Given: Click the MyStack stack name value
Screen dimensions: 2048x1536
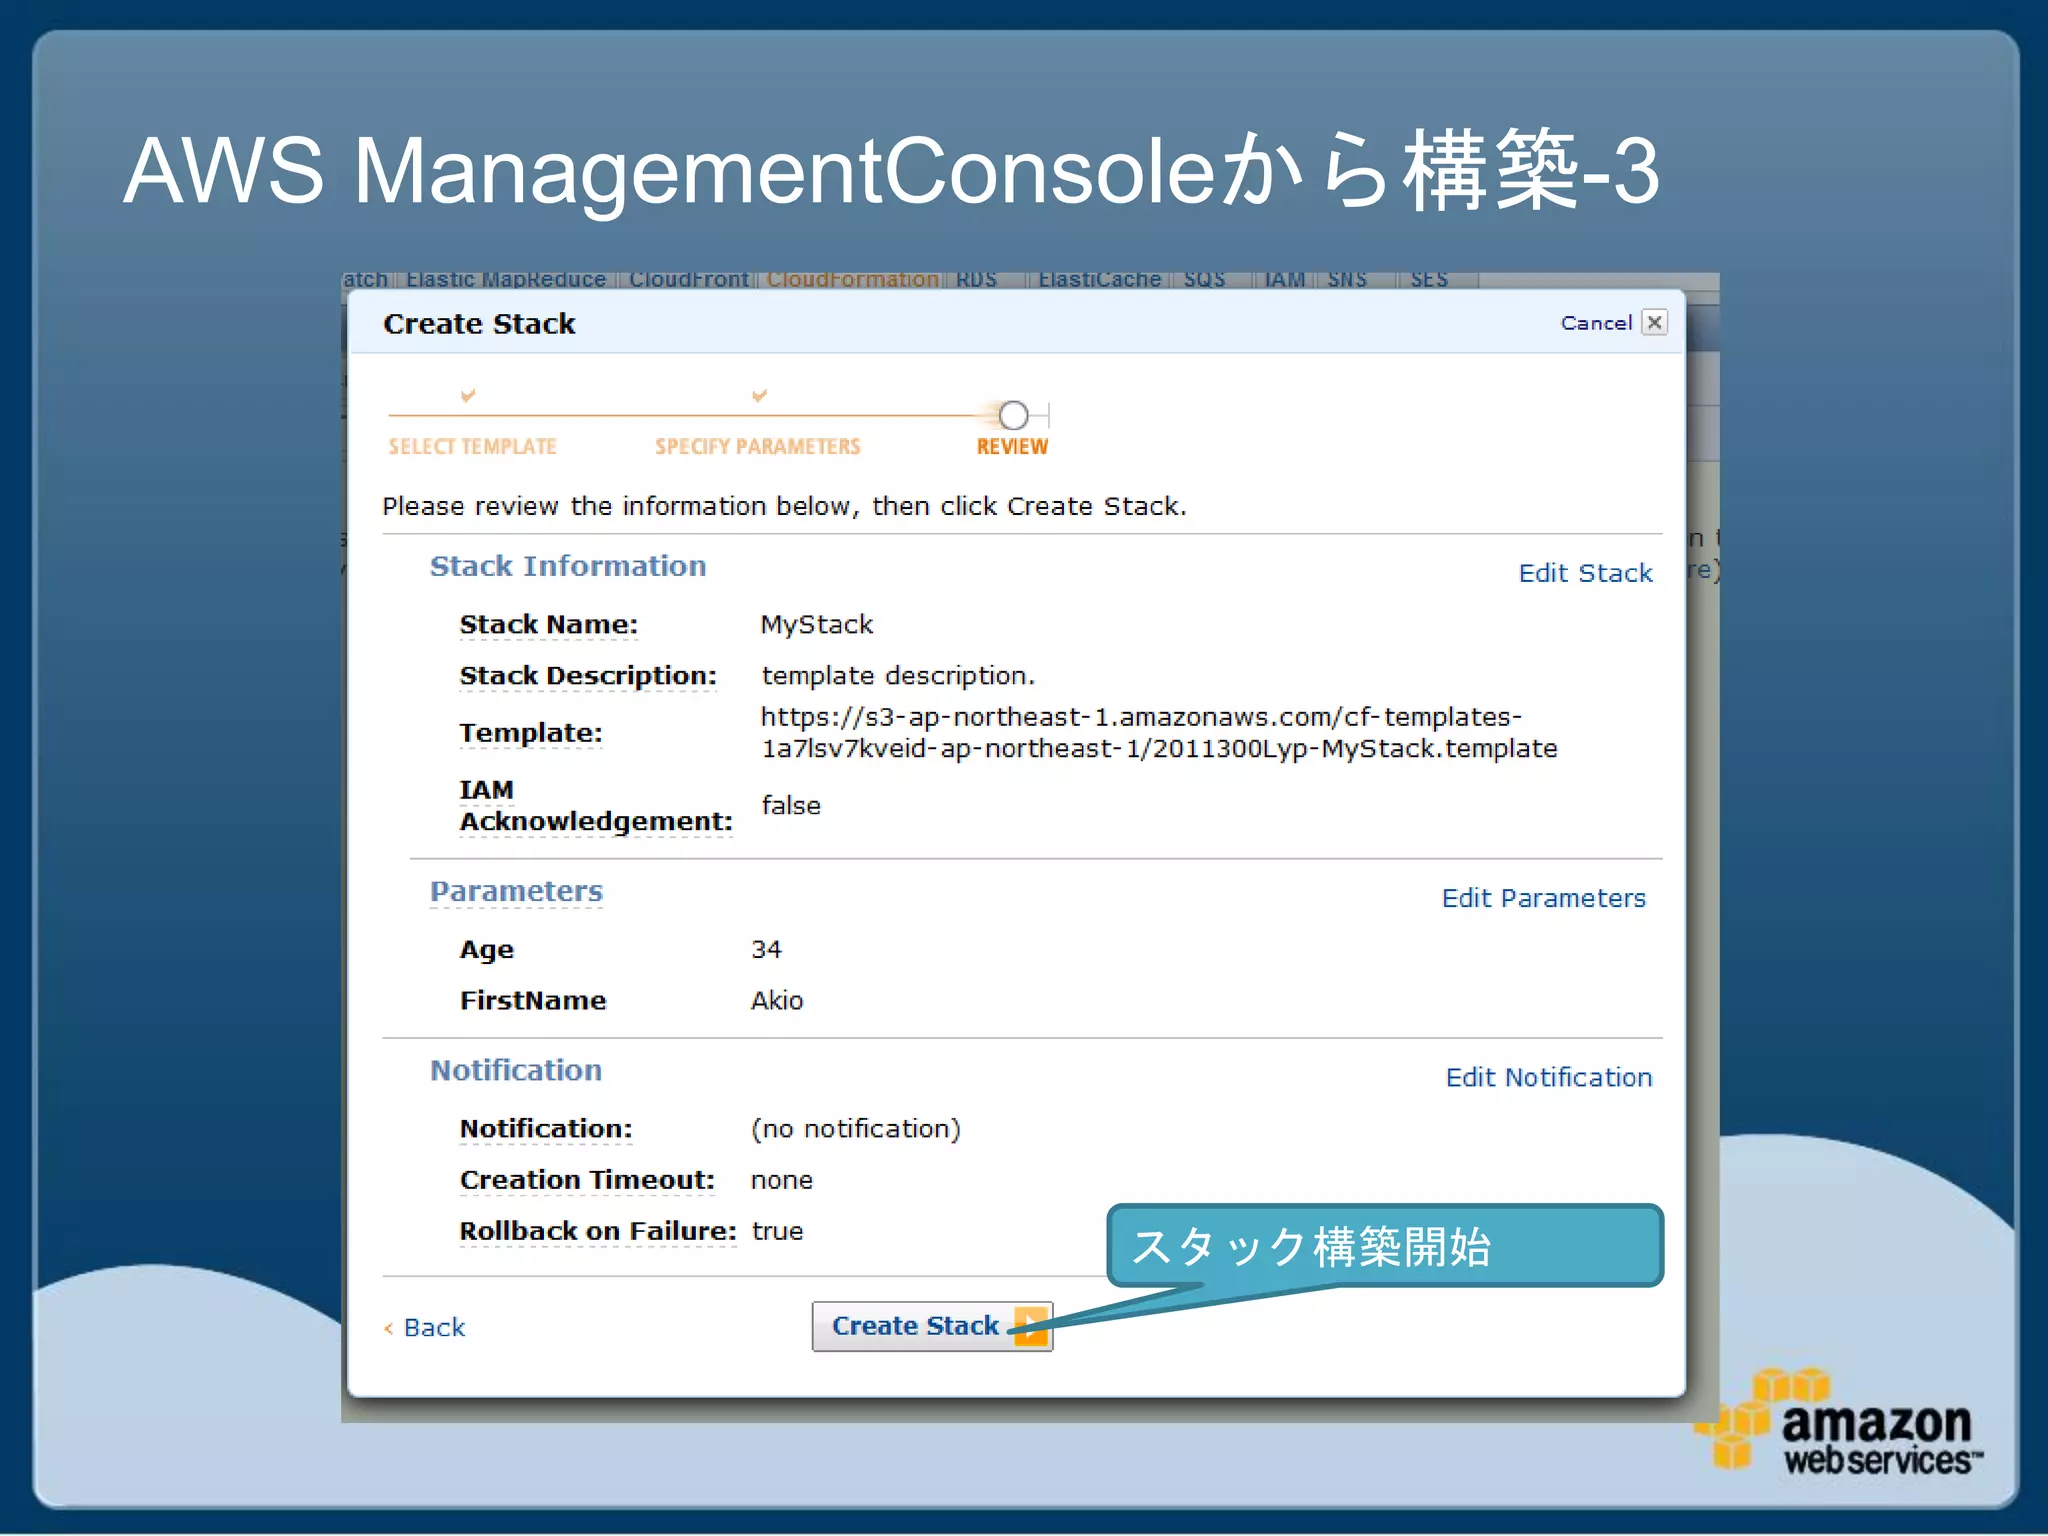Looking at the screenshot, I should click(x=816, y=625).
